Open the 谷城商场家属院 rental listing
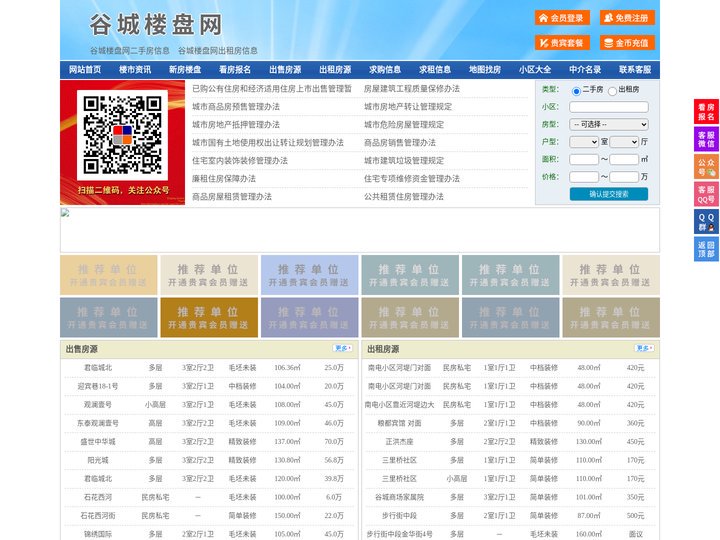Viewport: 720px width, 540px height. pyautogui.click(x=399, y=497)
